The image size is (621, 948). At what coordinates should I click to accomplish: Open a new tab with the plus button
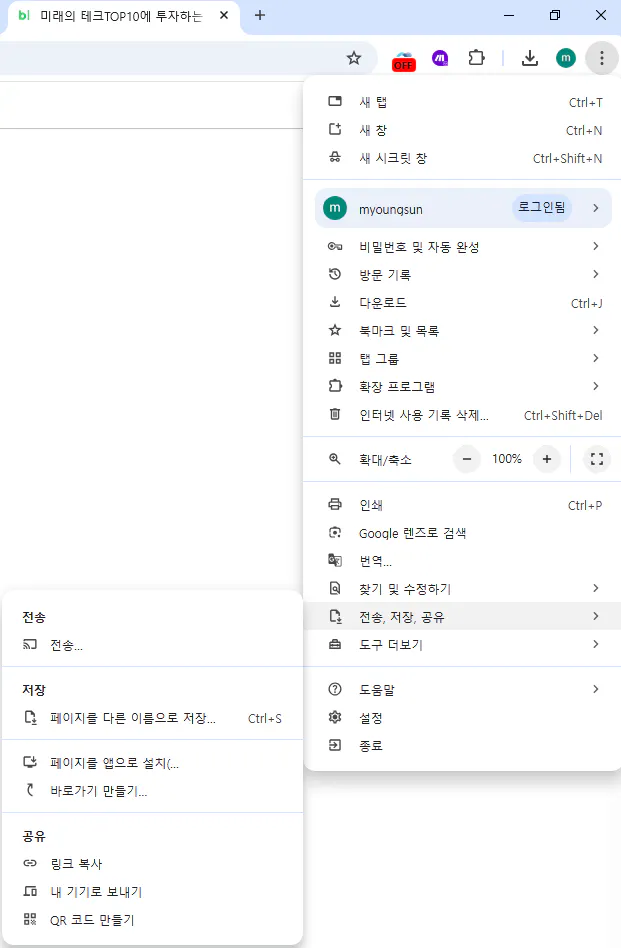(x=260, y=15)
